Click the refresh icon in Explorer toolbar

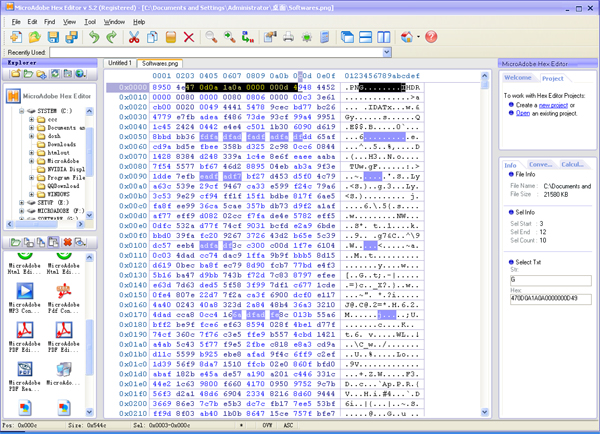pyautogui.click(x=55, y=73)
